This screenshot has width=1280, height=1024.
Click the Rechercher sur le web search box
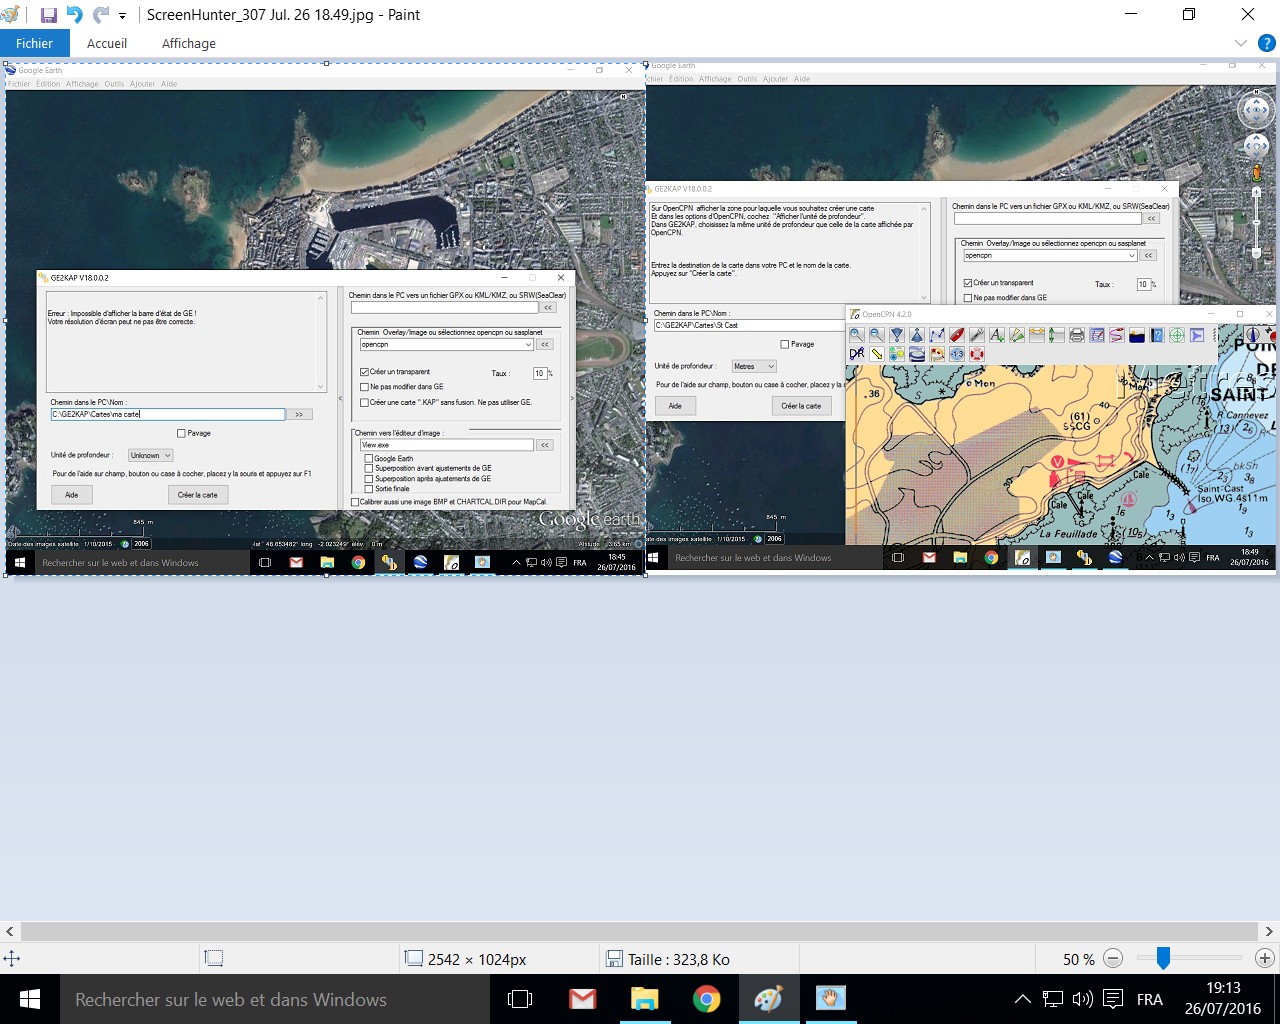pyautogui.click(x=275, y=999)
